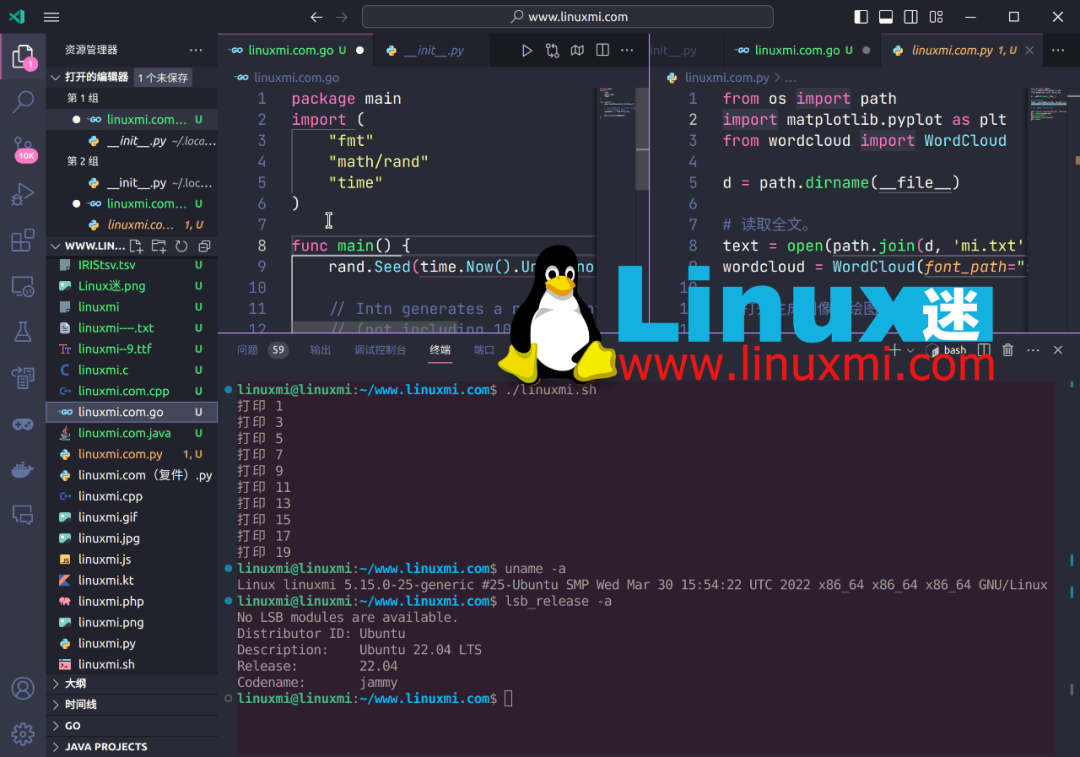This screenshot has width=1080, height=757.
Task: Switch to the 调试控制台 debug console tab
Action: (x=380, y=350)
